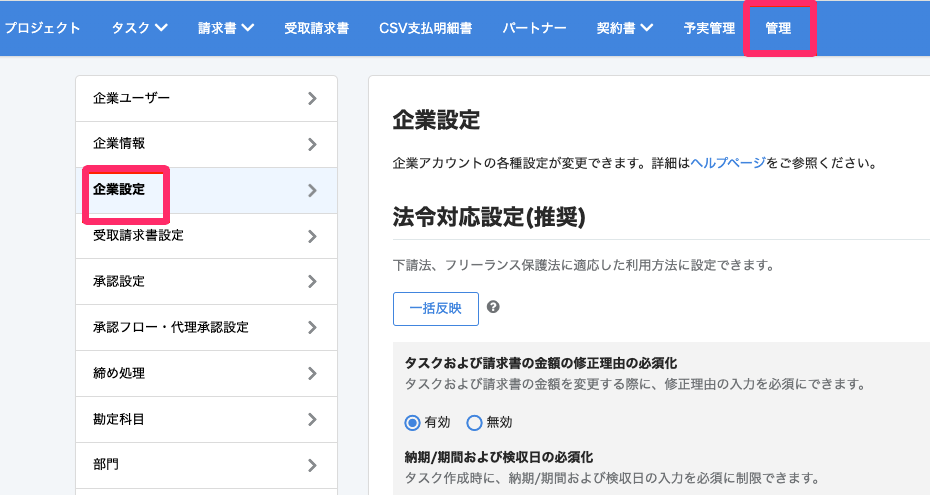930x495 pixels.
Task: Click the chevron arrow next to 企業ユーザー
Action: point(313,98)
